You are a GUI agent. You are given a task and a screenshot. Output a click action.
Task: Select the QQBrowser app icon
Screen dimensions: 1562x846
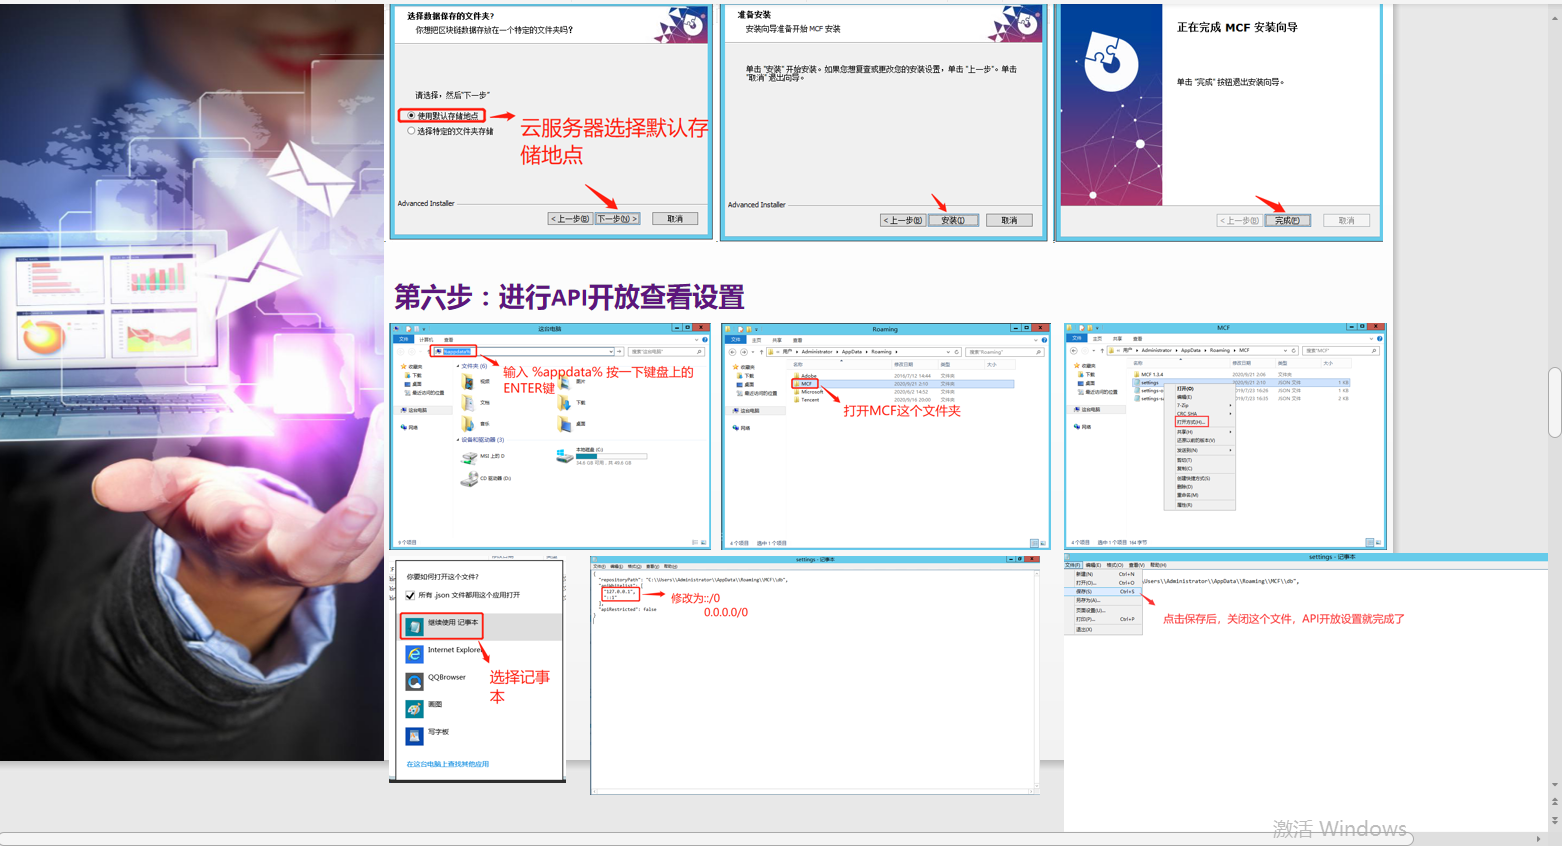click(413, 681)
